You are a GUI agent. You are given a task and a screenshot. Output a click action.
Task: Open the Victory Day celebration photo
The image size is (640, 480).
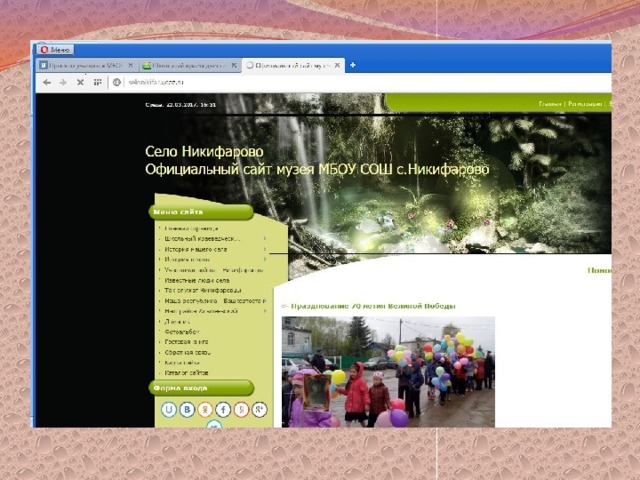(x=388, y=371)
